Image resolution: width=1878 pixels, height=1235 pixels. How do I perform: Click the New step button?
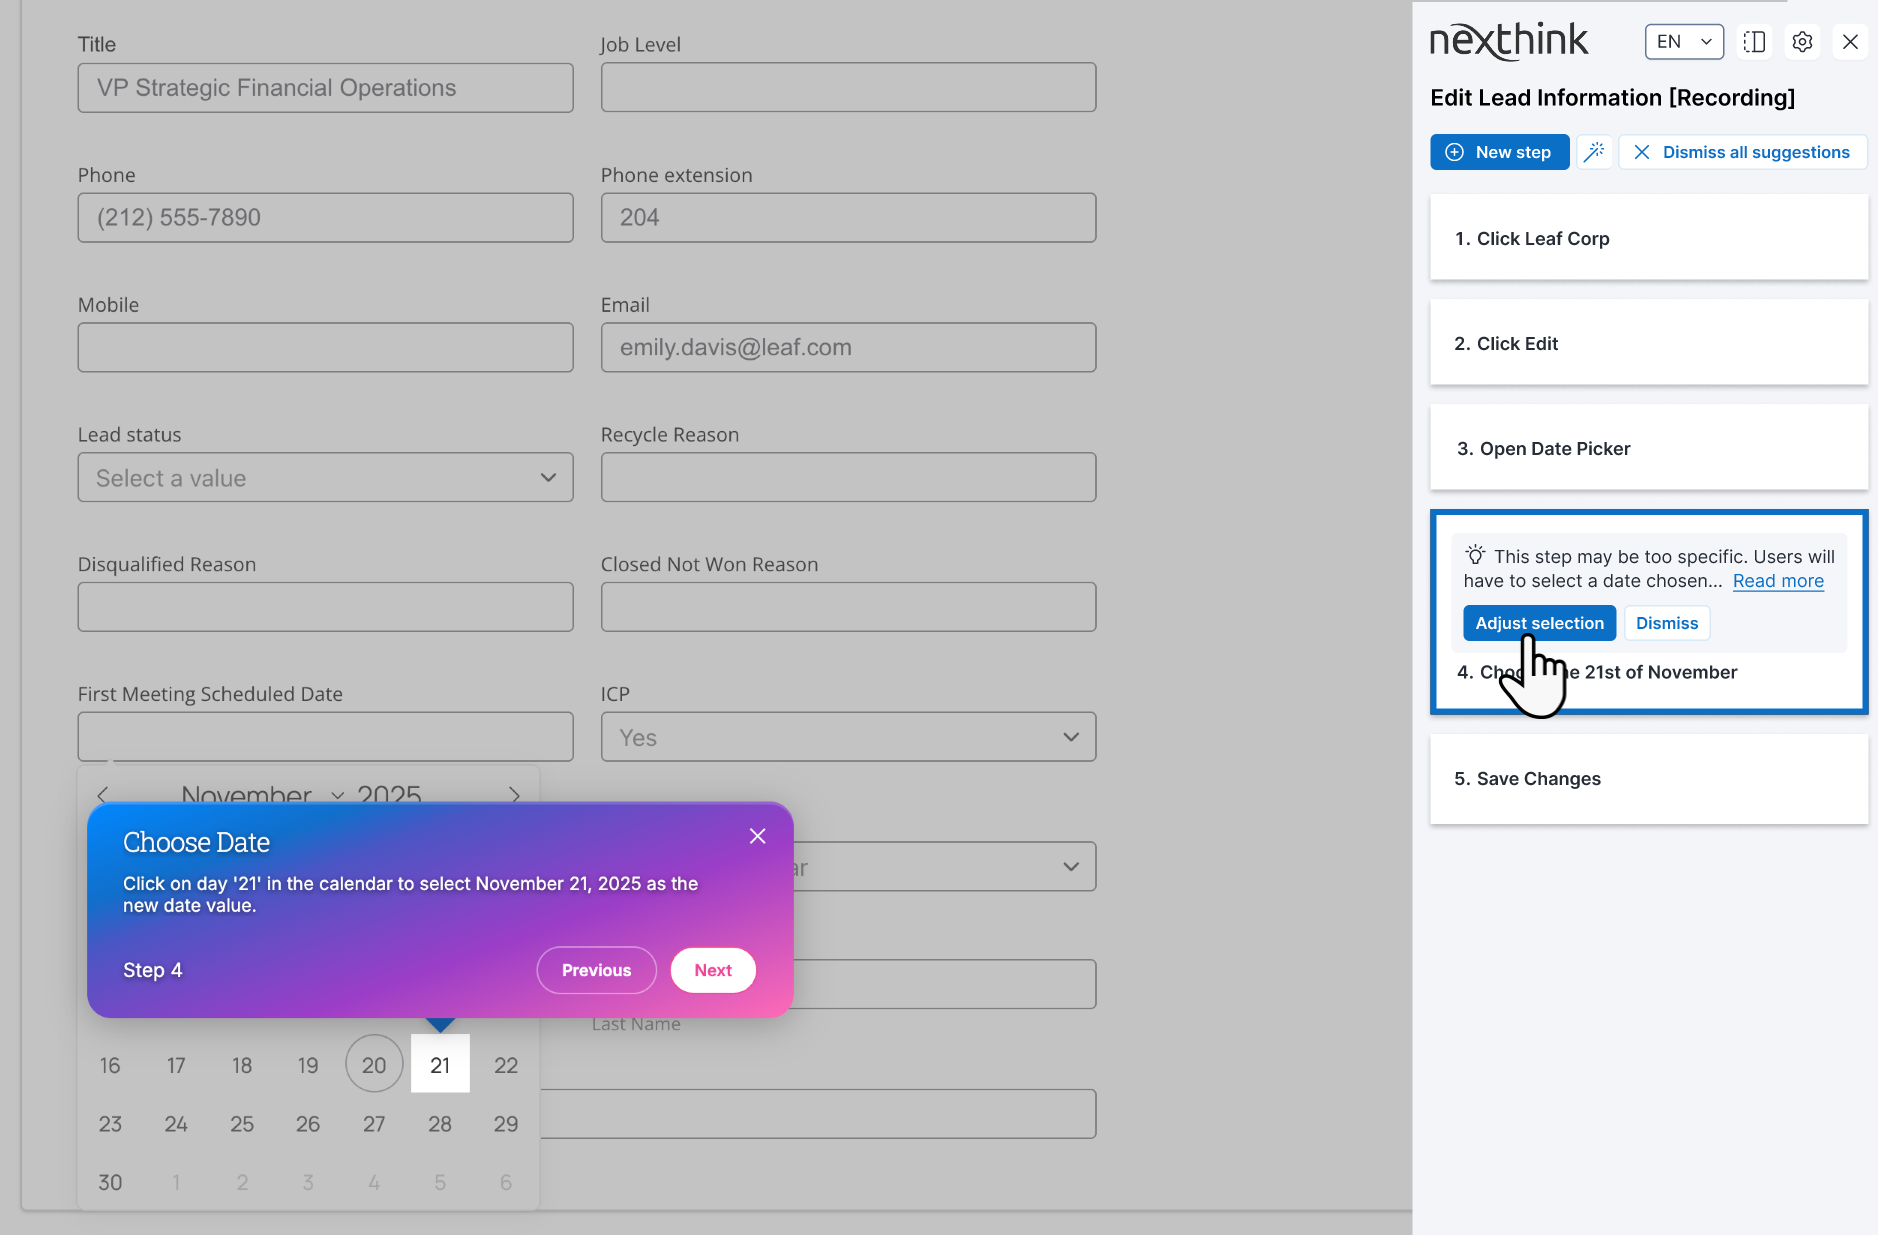[x=1499, y=152]
